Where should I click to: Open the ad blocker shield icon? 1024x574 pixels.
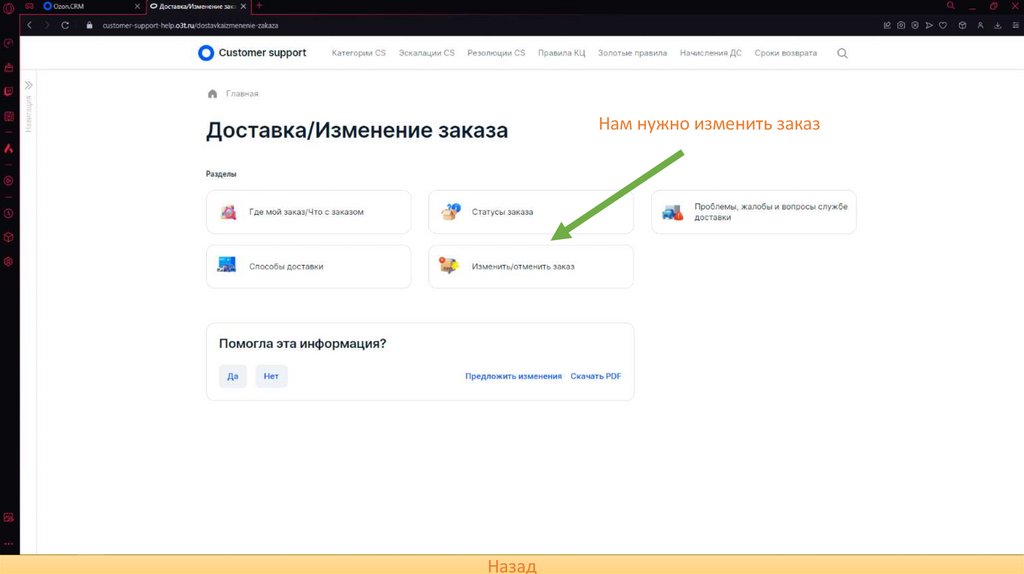click(915, 25)
